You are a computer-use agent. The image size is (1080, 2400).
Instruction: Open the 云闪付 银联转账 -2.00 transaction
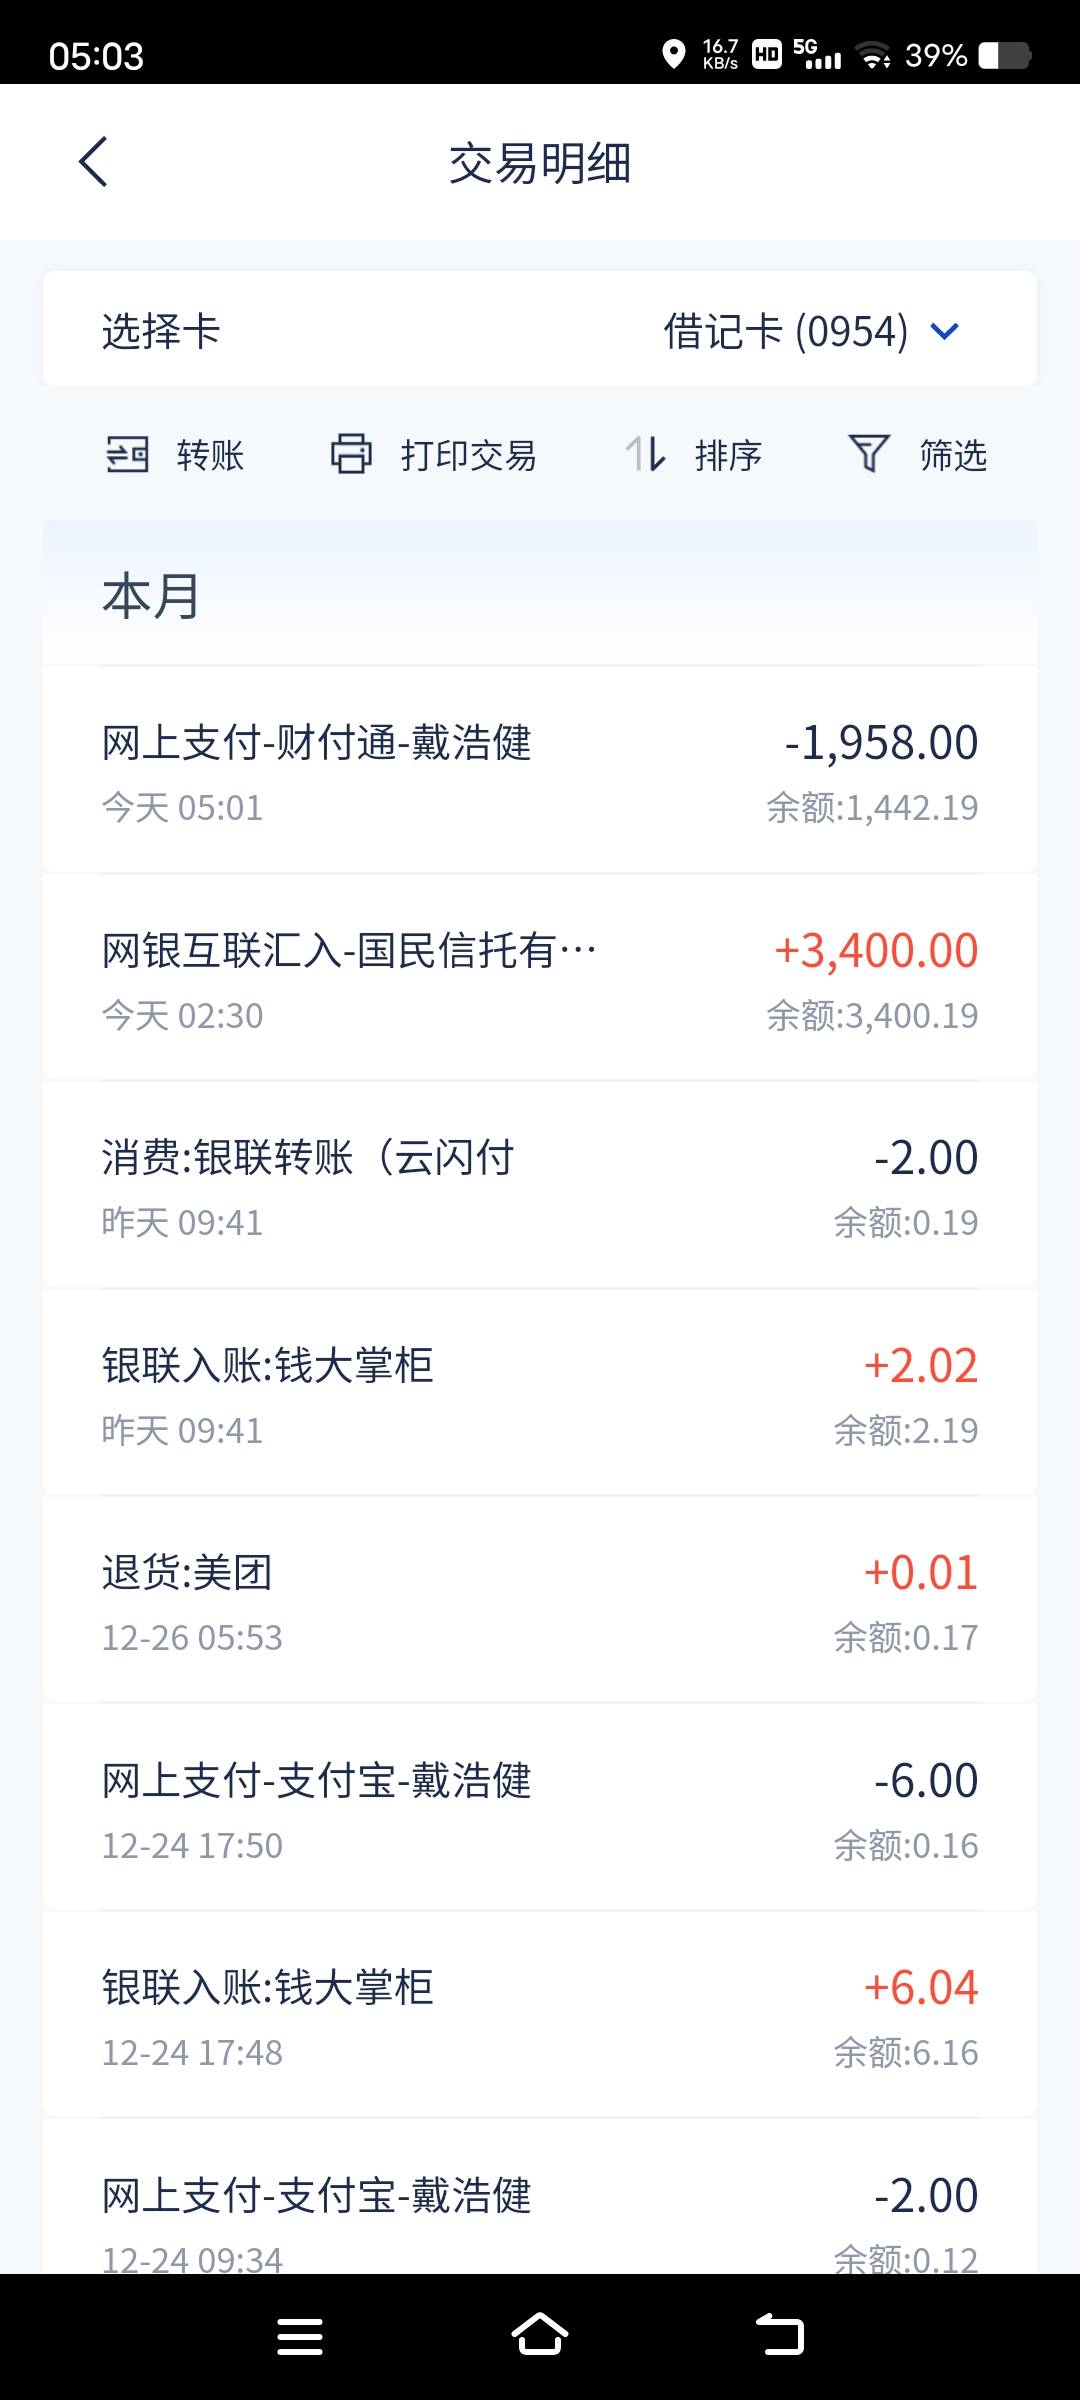coord(540,1187)
